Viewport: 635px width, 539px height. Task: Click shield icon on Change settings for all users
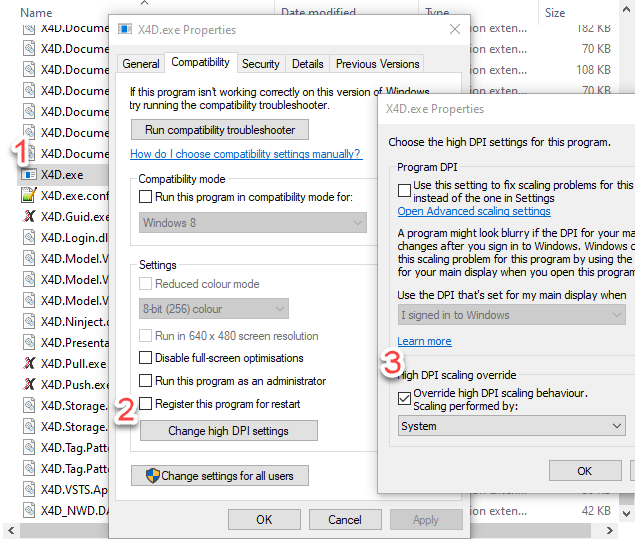pyautogui.click(x=152, y=476)
